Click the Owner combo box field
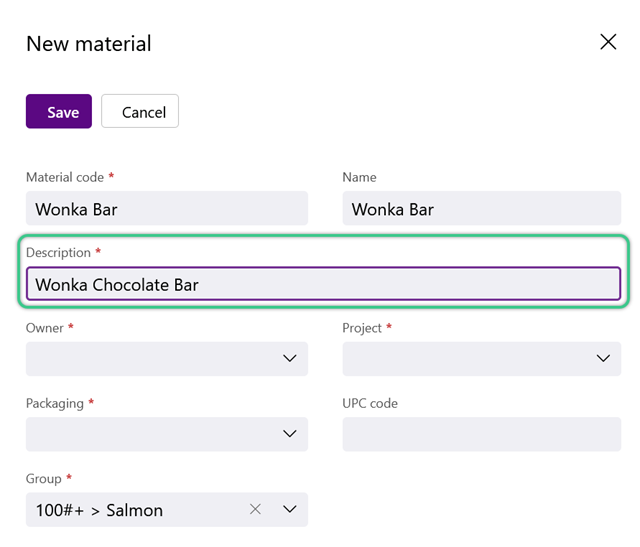 point(167,359)
